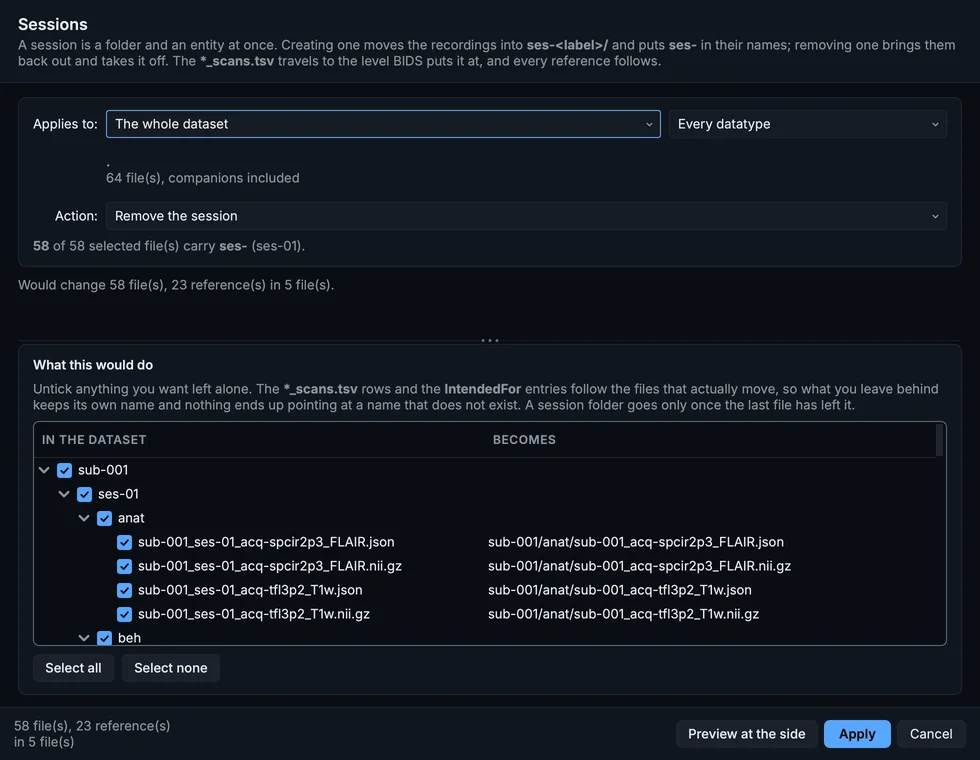The height and width of the screenshot is (760, 980).
Task: Select the sub-001 tree row label
Action: tap(103, 470)
